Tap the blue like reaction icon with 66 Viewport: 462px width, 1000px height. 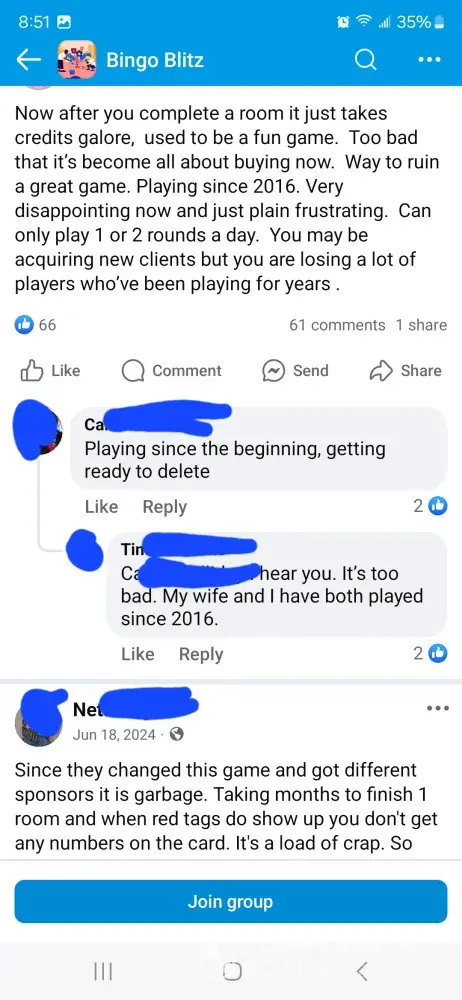pyautogui.click(x=24, y=325)
